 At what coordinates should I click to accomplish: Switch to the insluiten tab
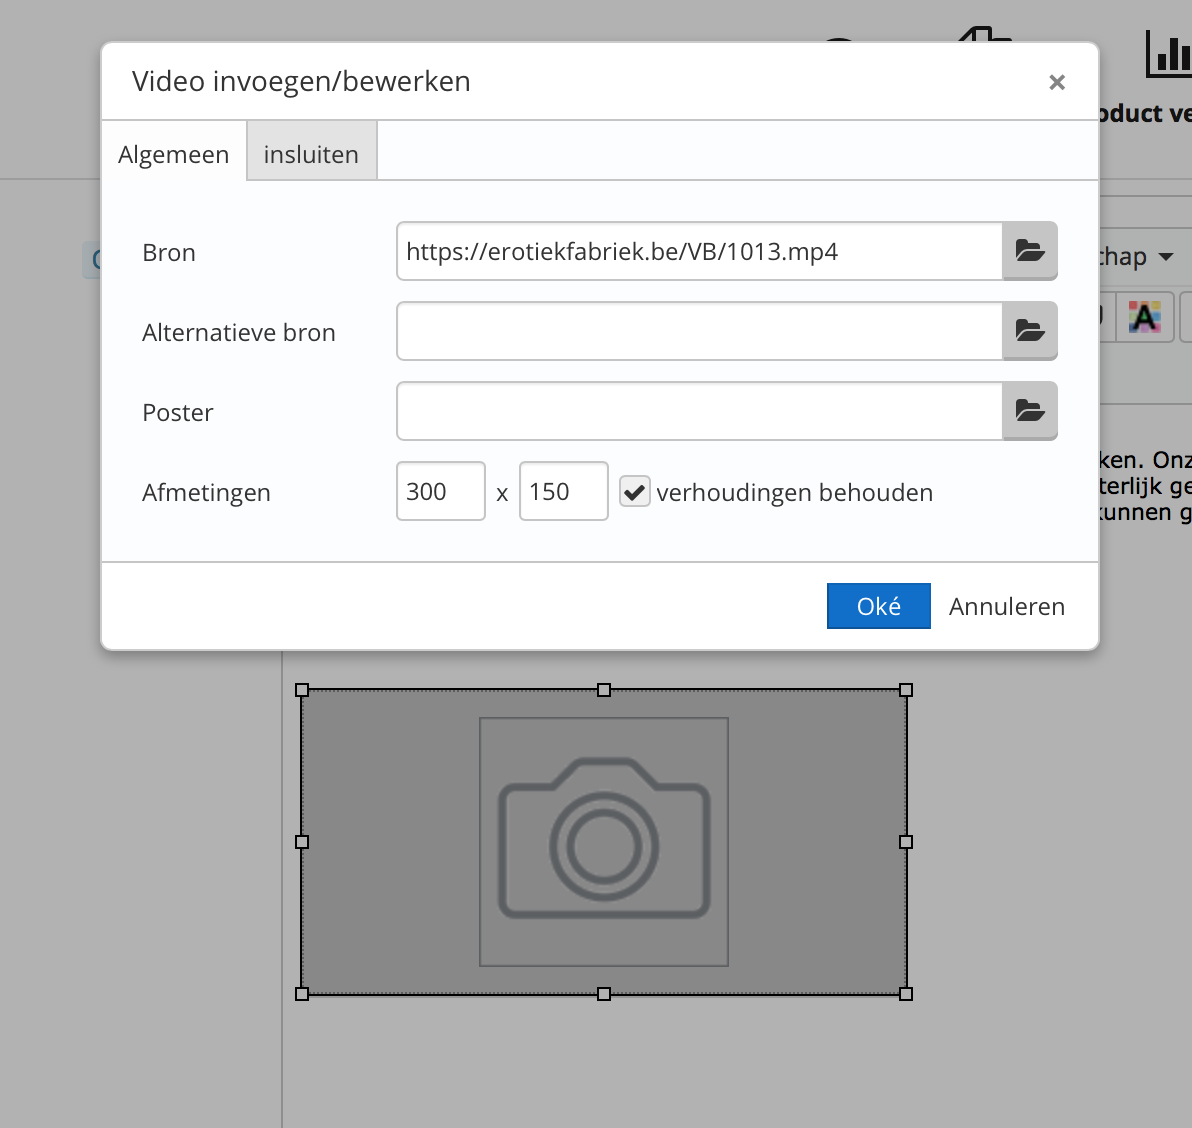point(311,154)
